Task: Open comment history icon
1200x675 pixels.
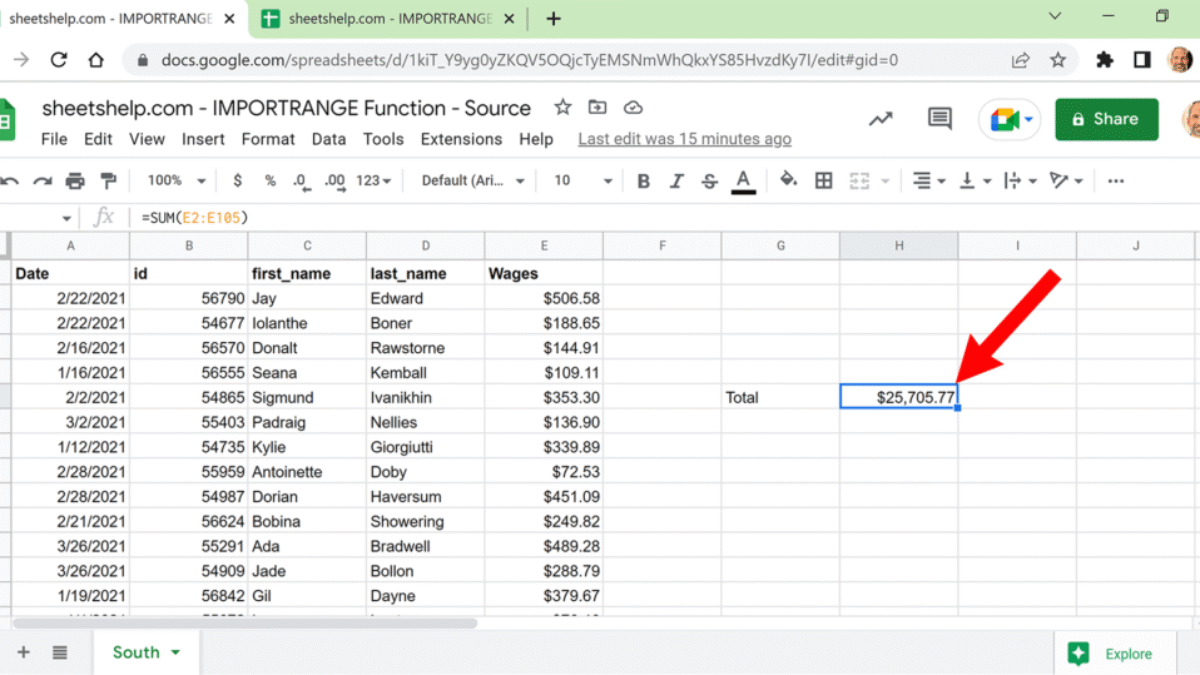Action: (x=939, y=119)
